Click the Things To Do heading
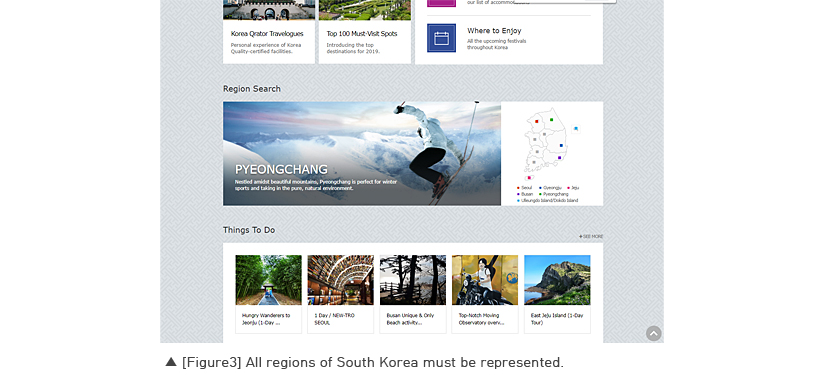The image size is (840, 375). pyautogui.click(x=249, y=230)
